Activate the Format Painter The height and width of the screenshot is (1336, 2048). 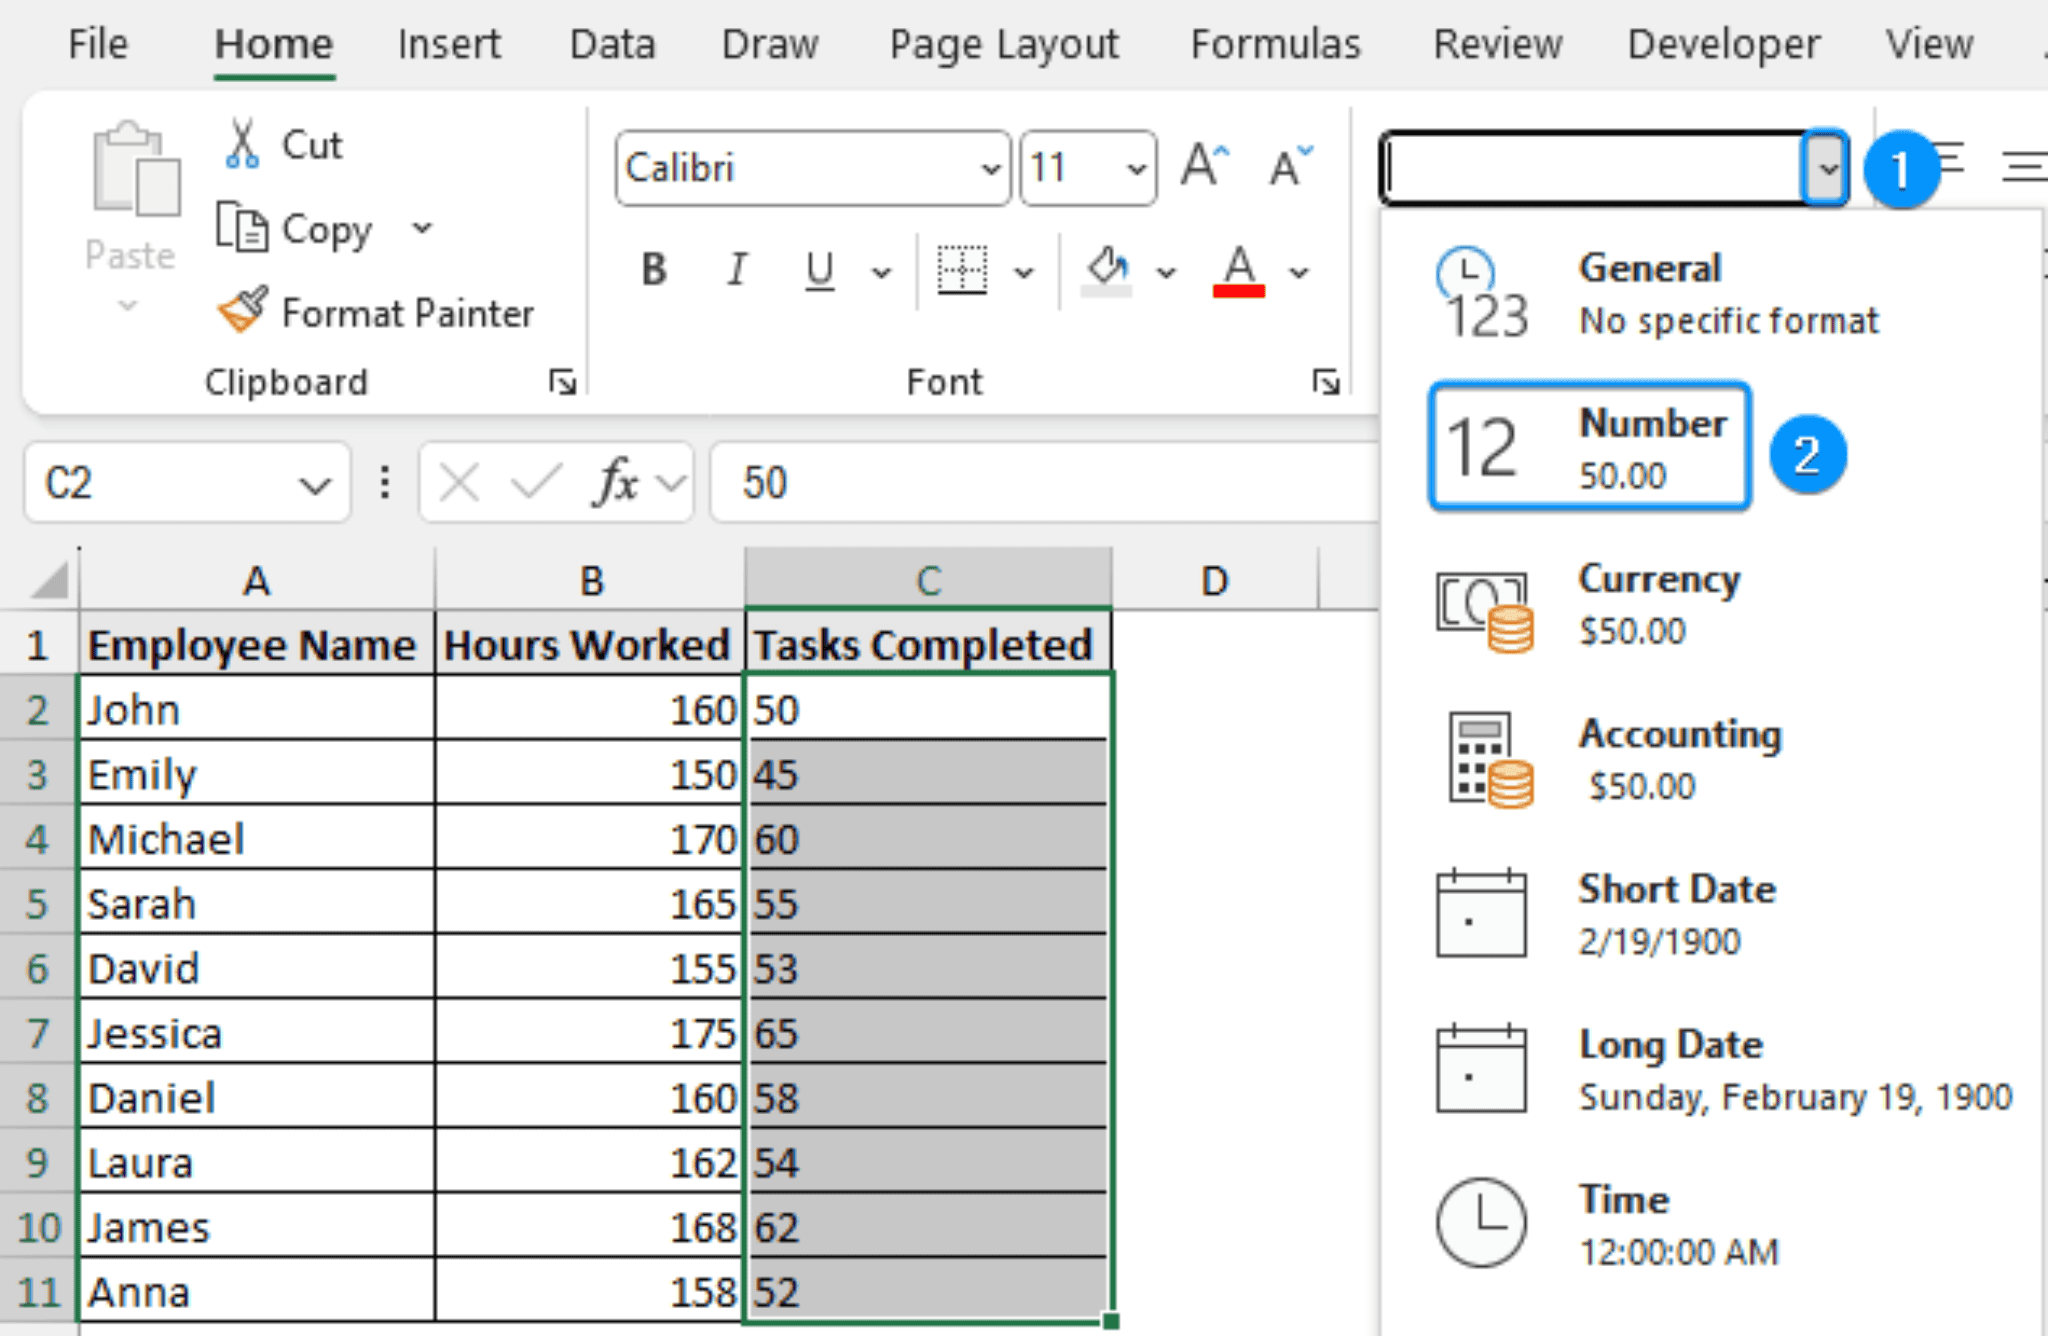[x=245, y=311]
